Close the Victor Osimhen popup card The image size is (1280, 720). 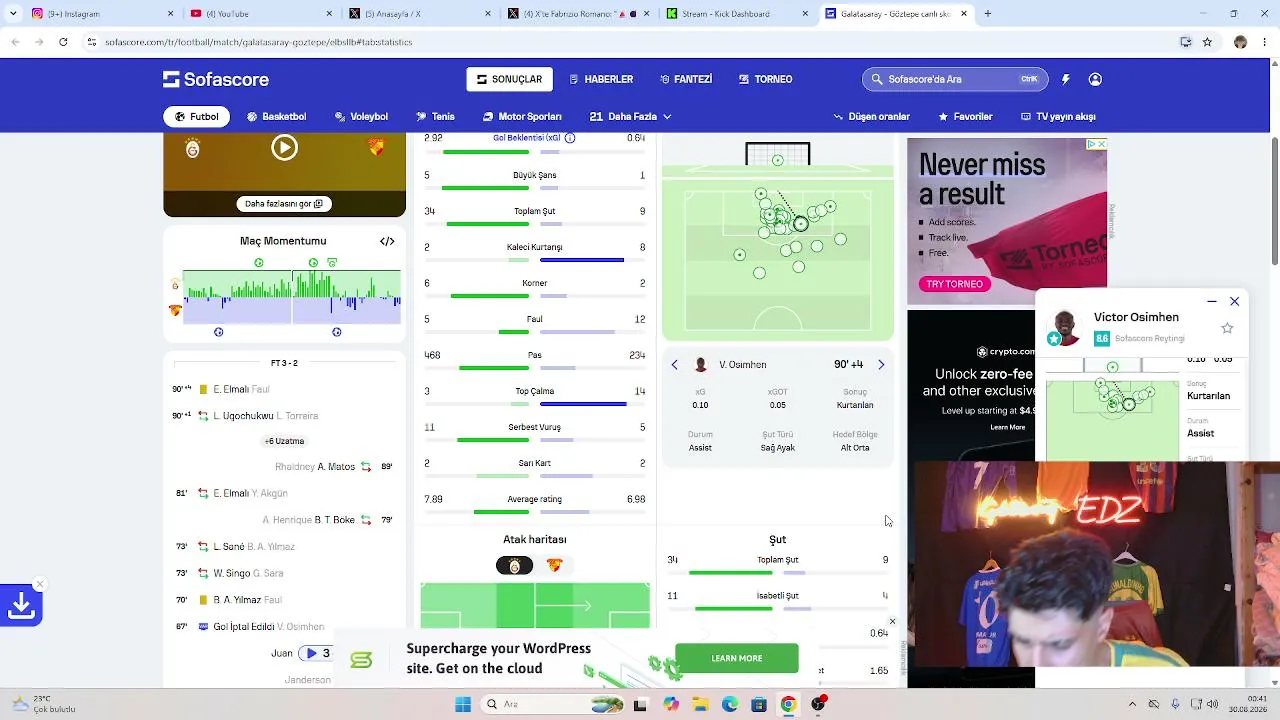point(1235,301)
